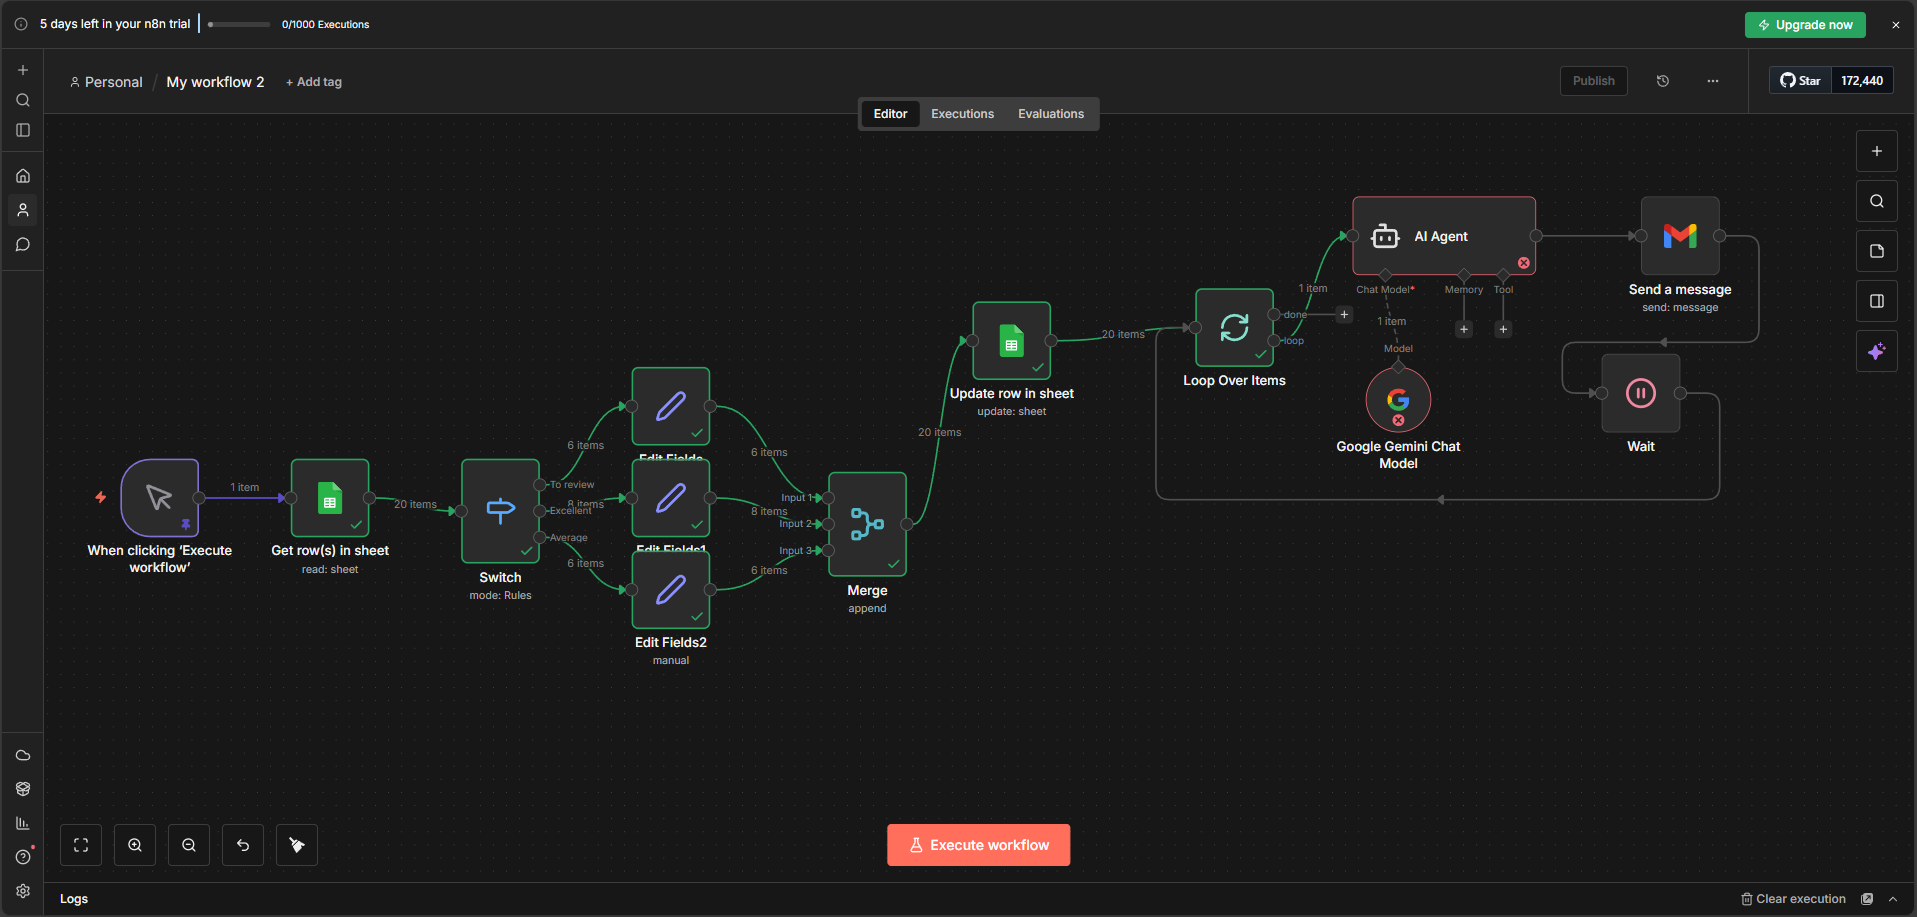Expand the Logs panel chevron
This screenshot has width=1917, height=917.
[1893, 899]
